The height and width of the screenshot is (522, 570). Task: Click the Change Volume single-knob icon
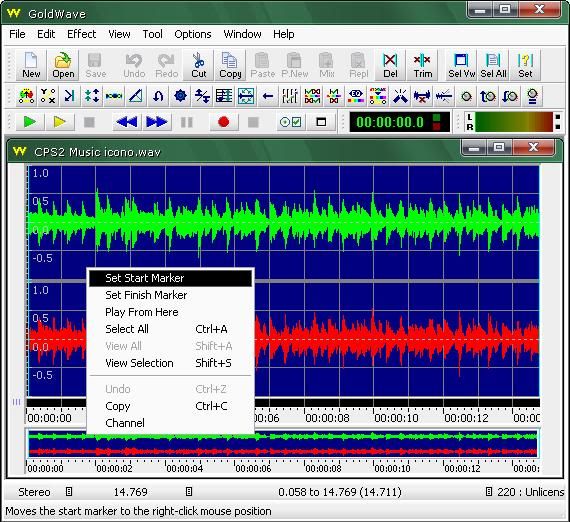[466, 96]
